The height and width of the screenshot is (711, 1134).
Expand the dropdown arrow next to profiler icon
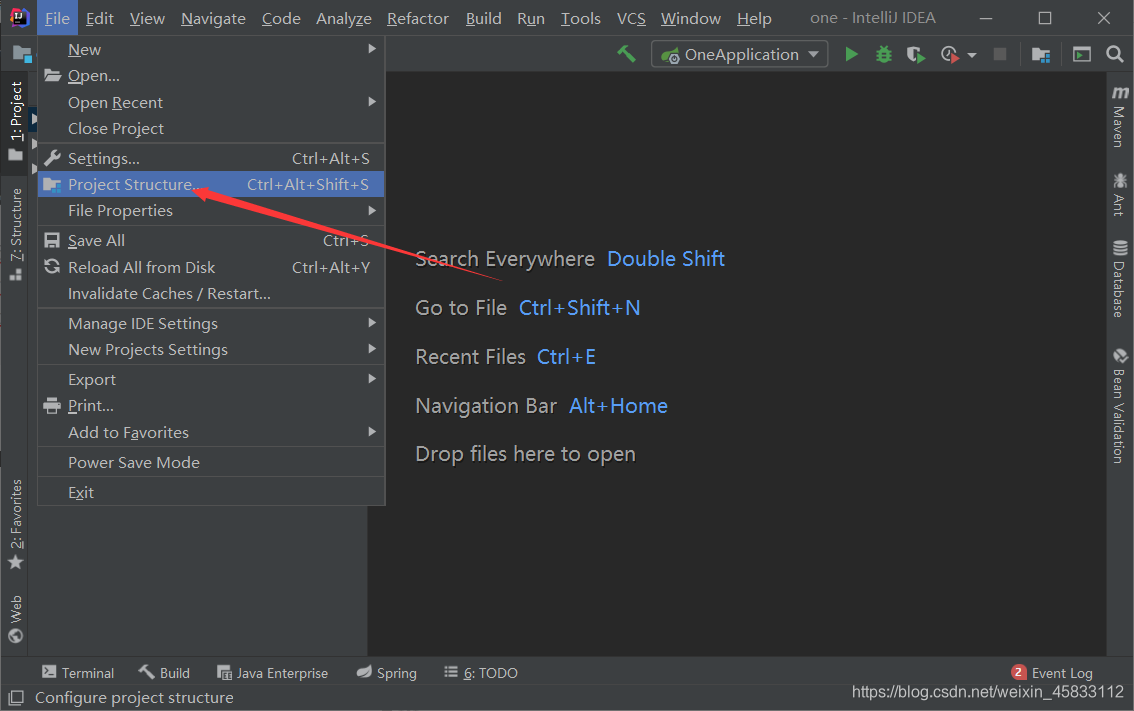coord(972,55)
